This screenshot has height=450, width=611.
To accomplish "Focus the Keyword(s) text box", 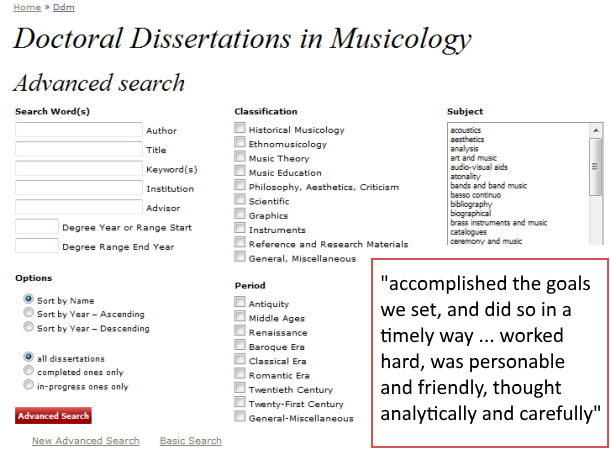I will [79, 168].
